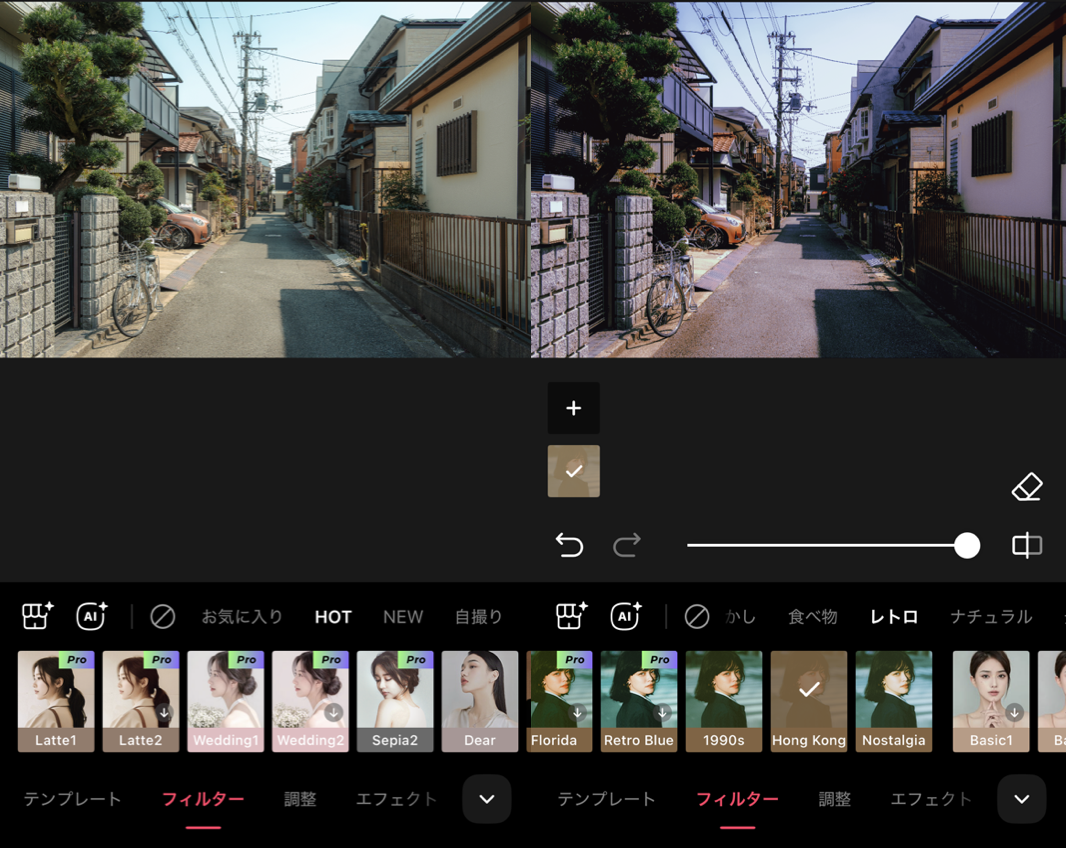
Task: Open the filter store in the right panel
Action: (x=570, y=617)
